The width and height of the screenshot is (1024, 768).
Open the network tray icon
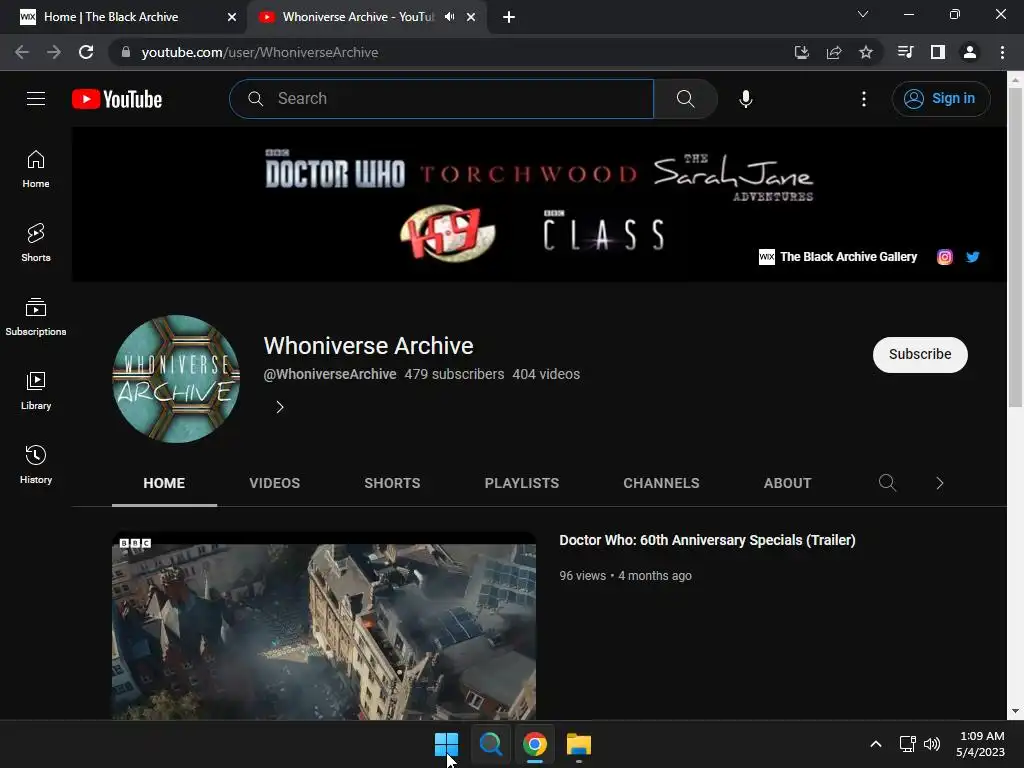pyautogui.click(x=907, y=744)
